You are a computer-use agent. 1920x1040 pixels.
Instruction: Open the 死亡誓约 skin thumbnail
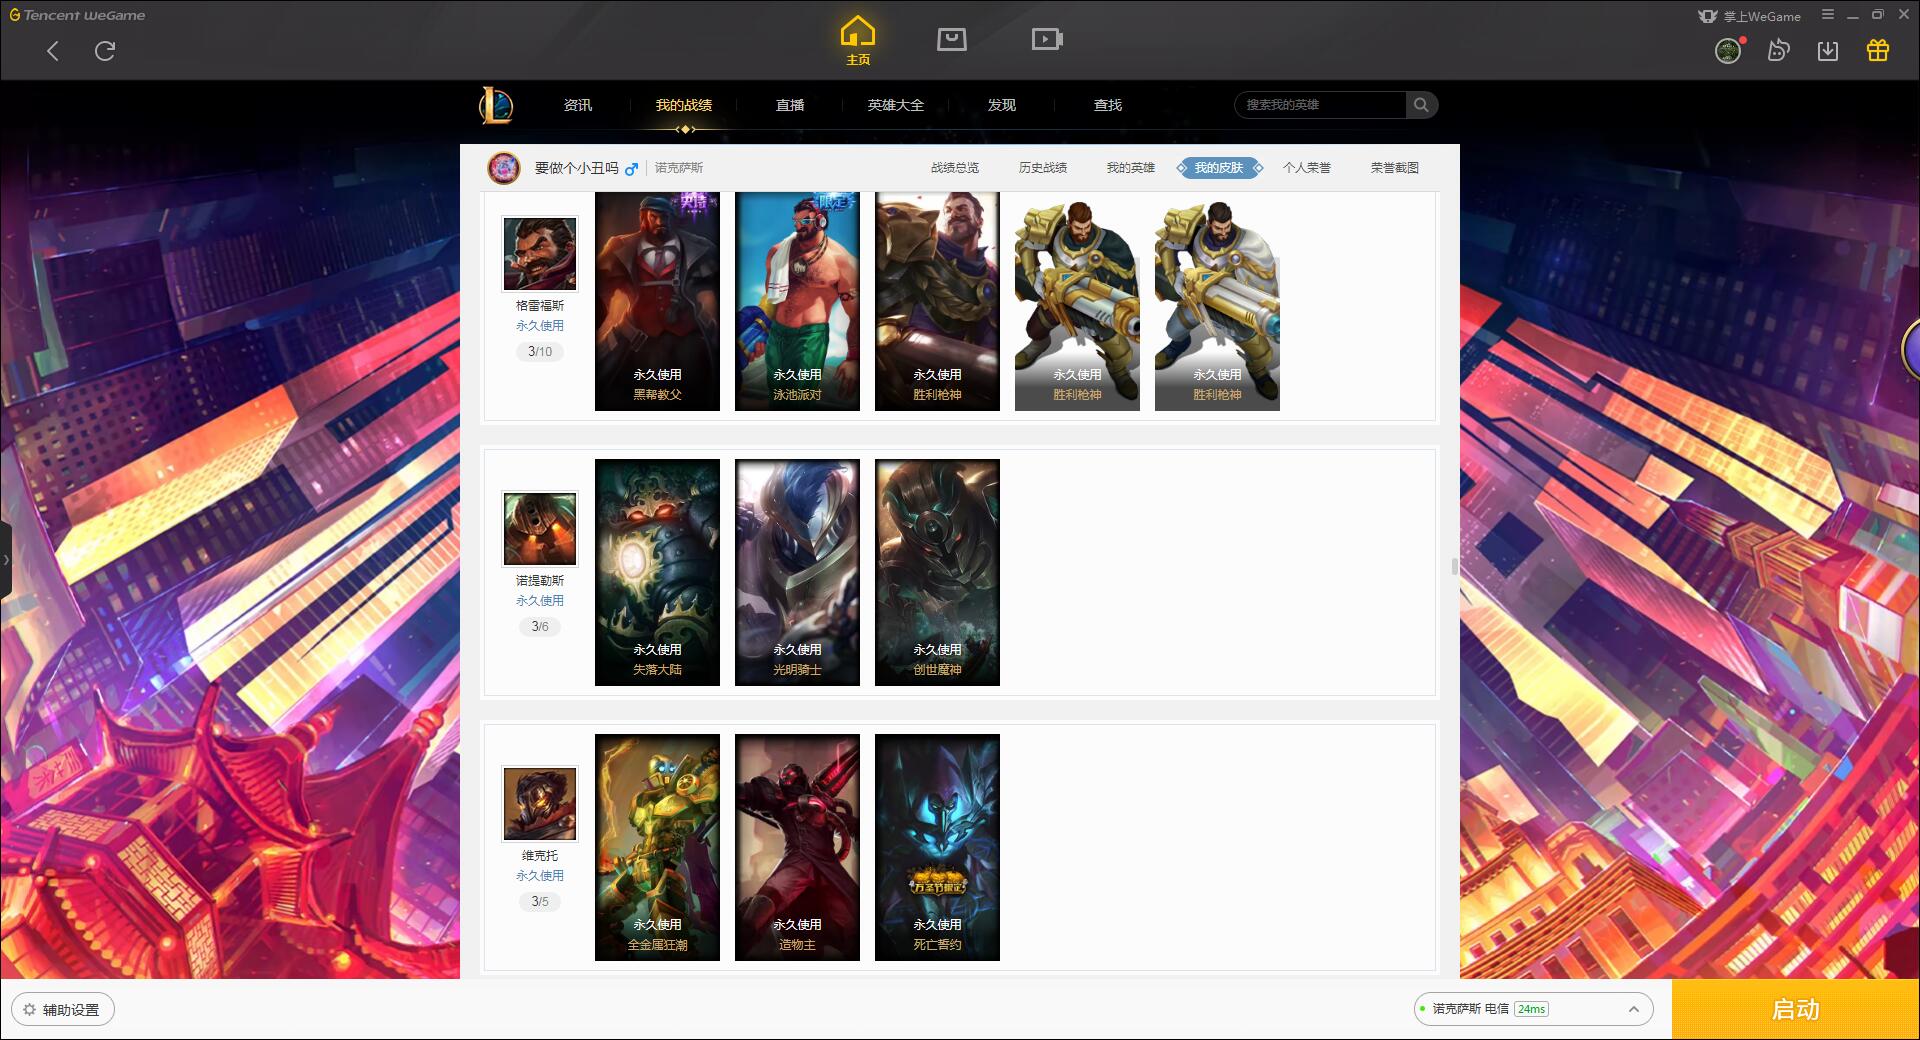click(x=937, y=847)
